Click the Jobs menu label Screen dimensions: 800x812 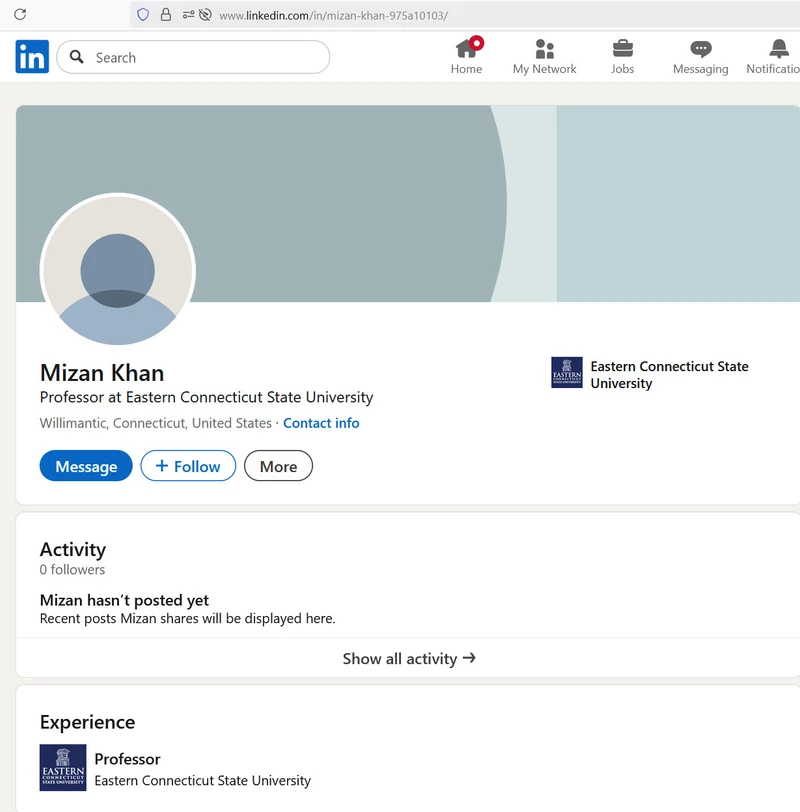tap(622, 69)
